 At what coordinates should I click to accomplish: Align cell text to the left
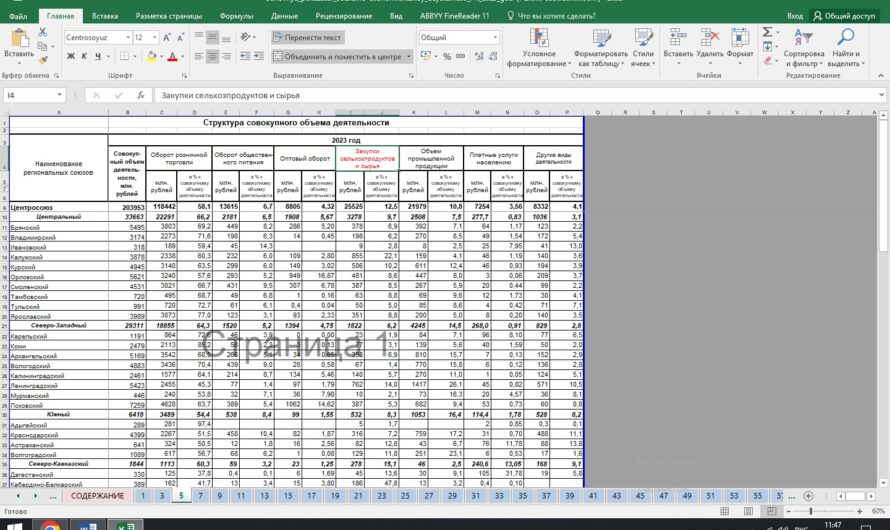(199, 56)
